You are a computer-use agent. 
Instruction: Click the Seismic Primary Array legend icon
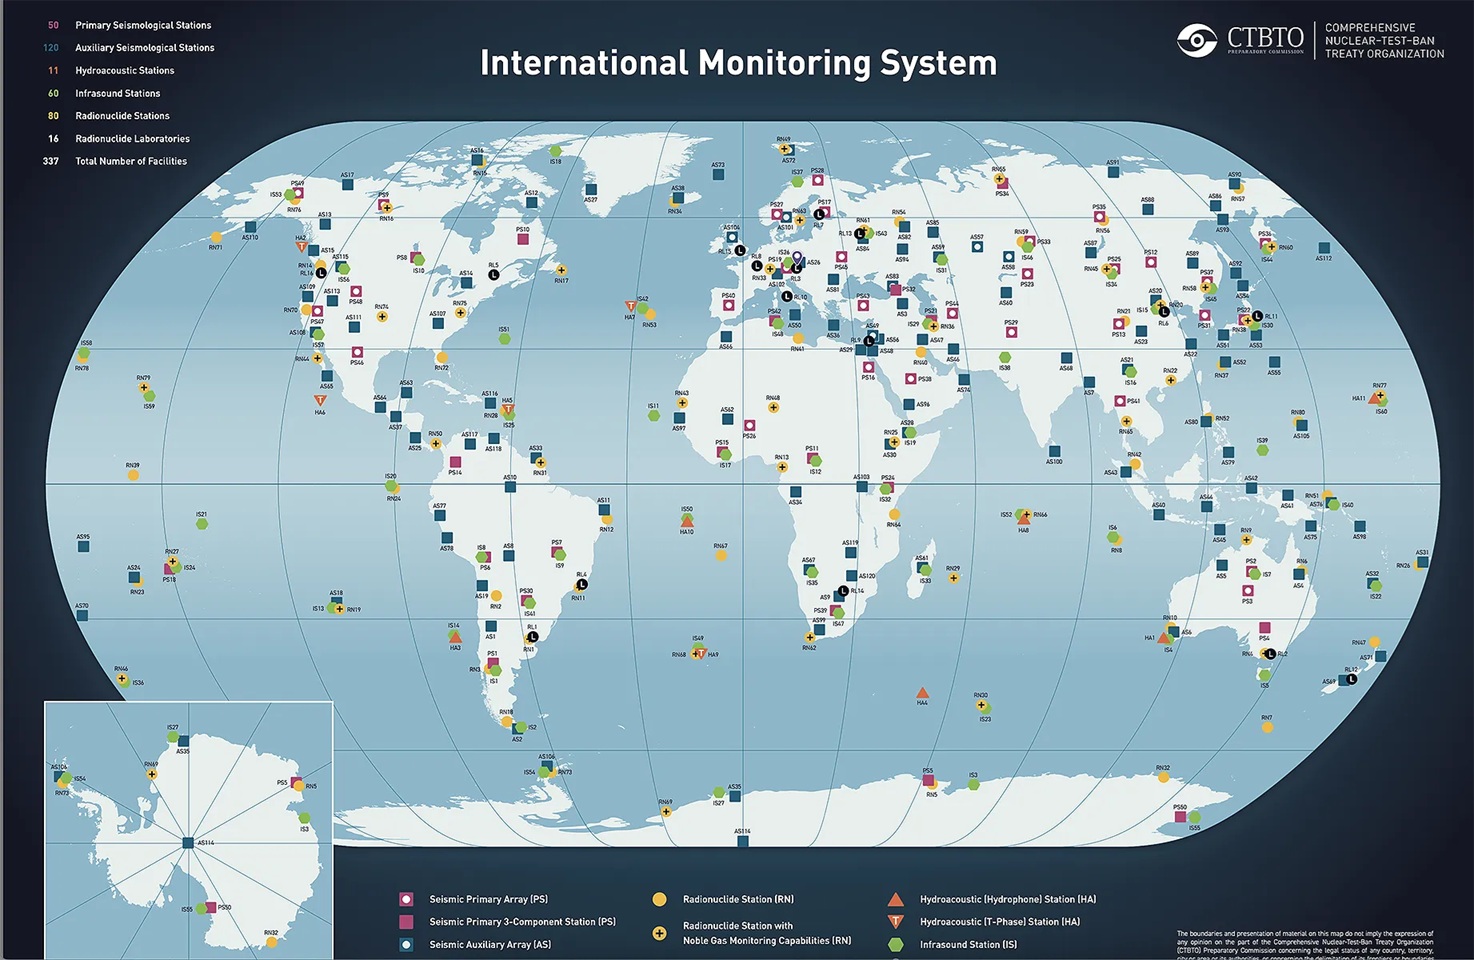pyautogui.click(x=406, y=899)
